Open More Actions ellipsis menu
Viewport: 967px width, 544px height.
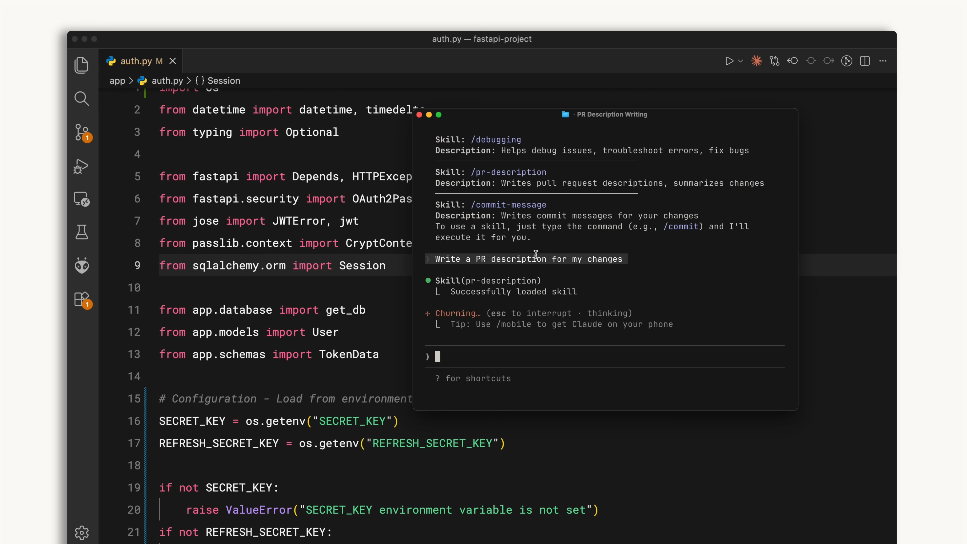883,61
